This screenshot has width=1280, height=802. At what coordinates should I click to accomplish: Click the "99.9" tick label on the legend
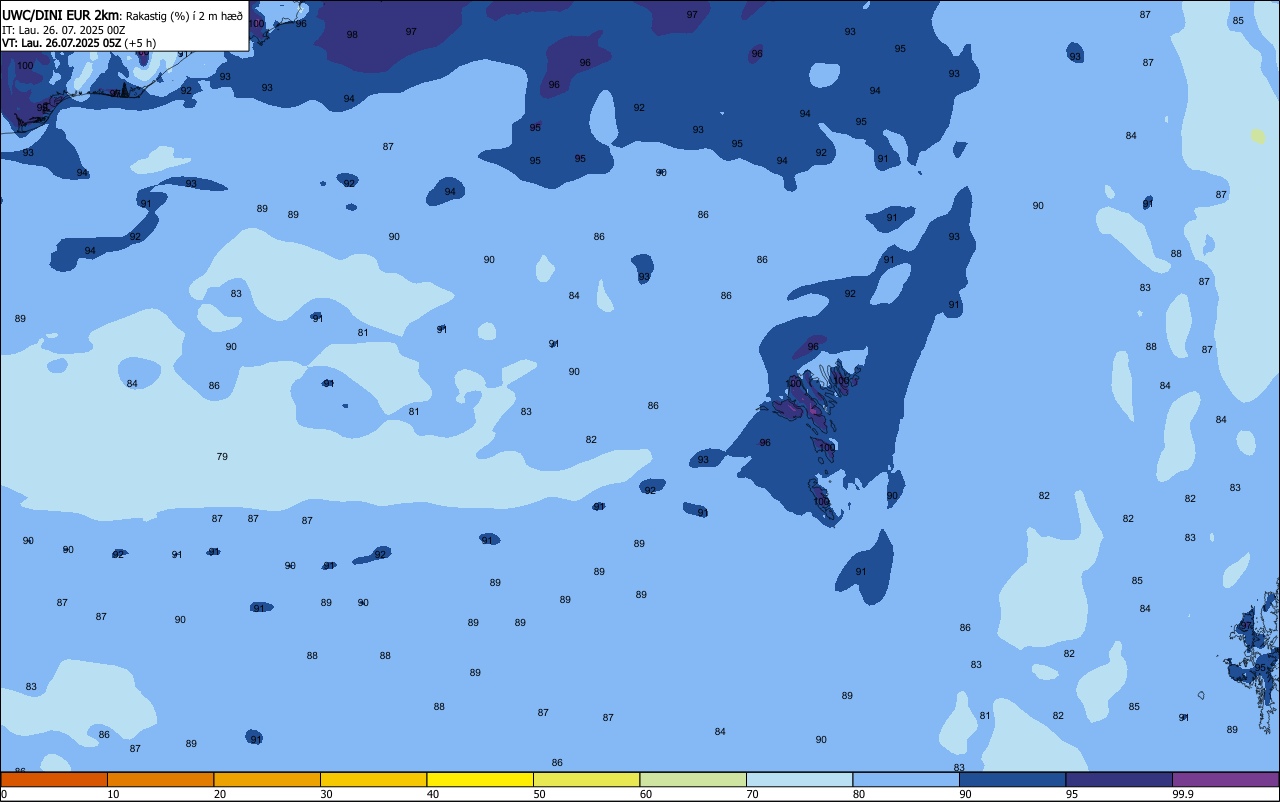click(x=1183, y=794)
